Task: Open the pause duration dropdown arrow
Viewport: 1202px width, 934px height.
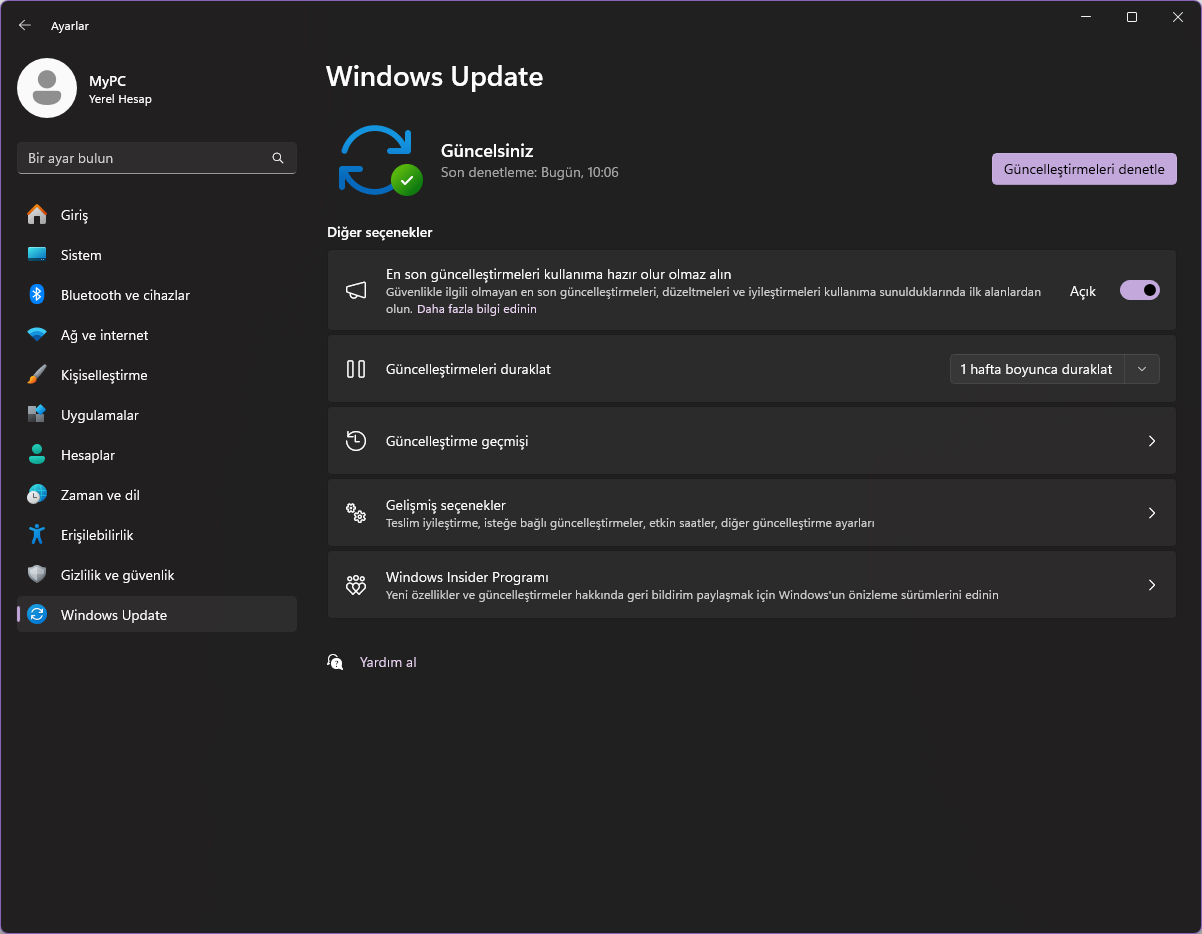Action: 1142,369
